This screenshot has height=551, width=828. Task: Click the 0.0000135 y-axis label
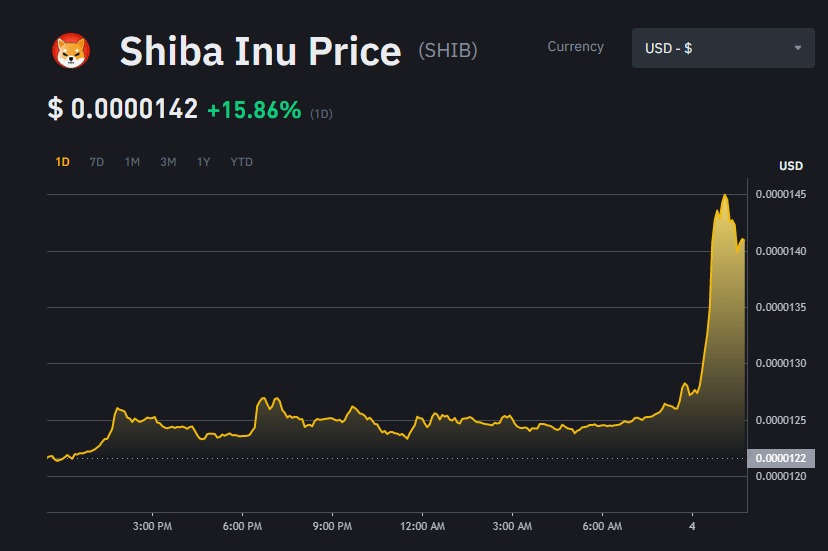[x=780, y=307]
